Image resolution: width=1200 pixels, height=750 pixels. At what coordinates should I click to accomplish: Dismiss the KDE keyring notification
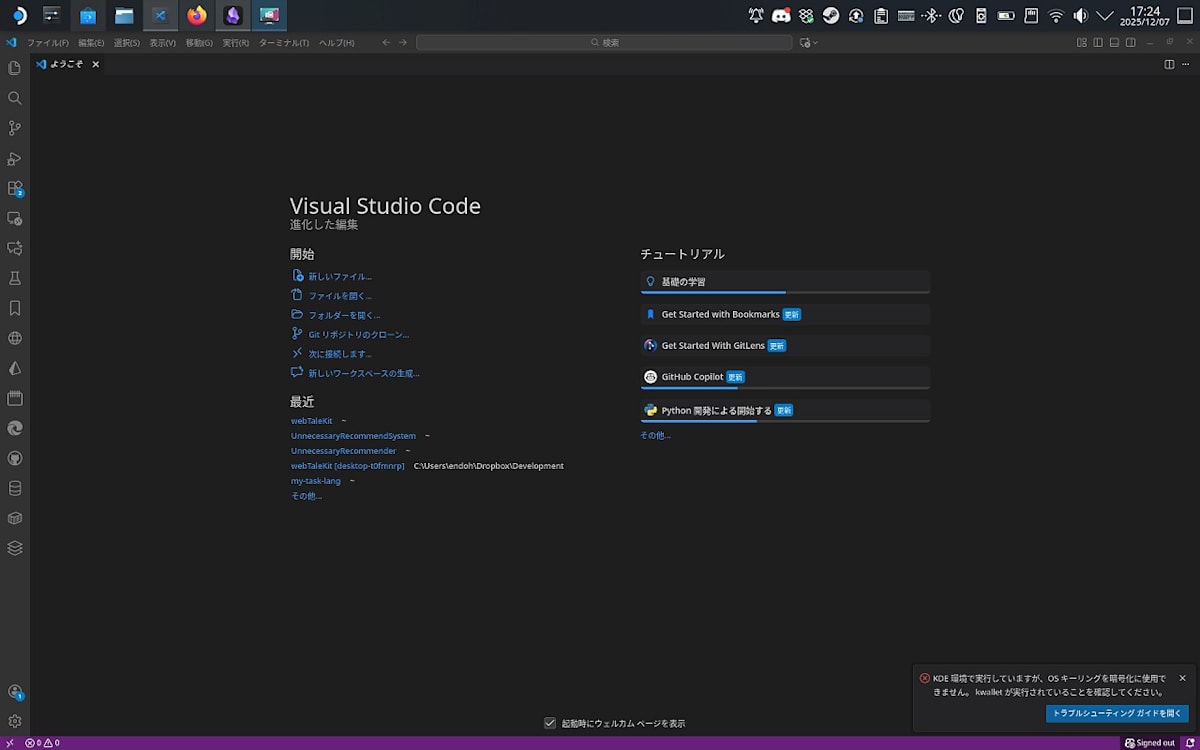click(x=1182, y=678)
